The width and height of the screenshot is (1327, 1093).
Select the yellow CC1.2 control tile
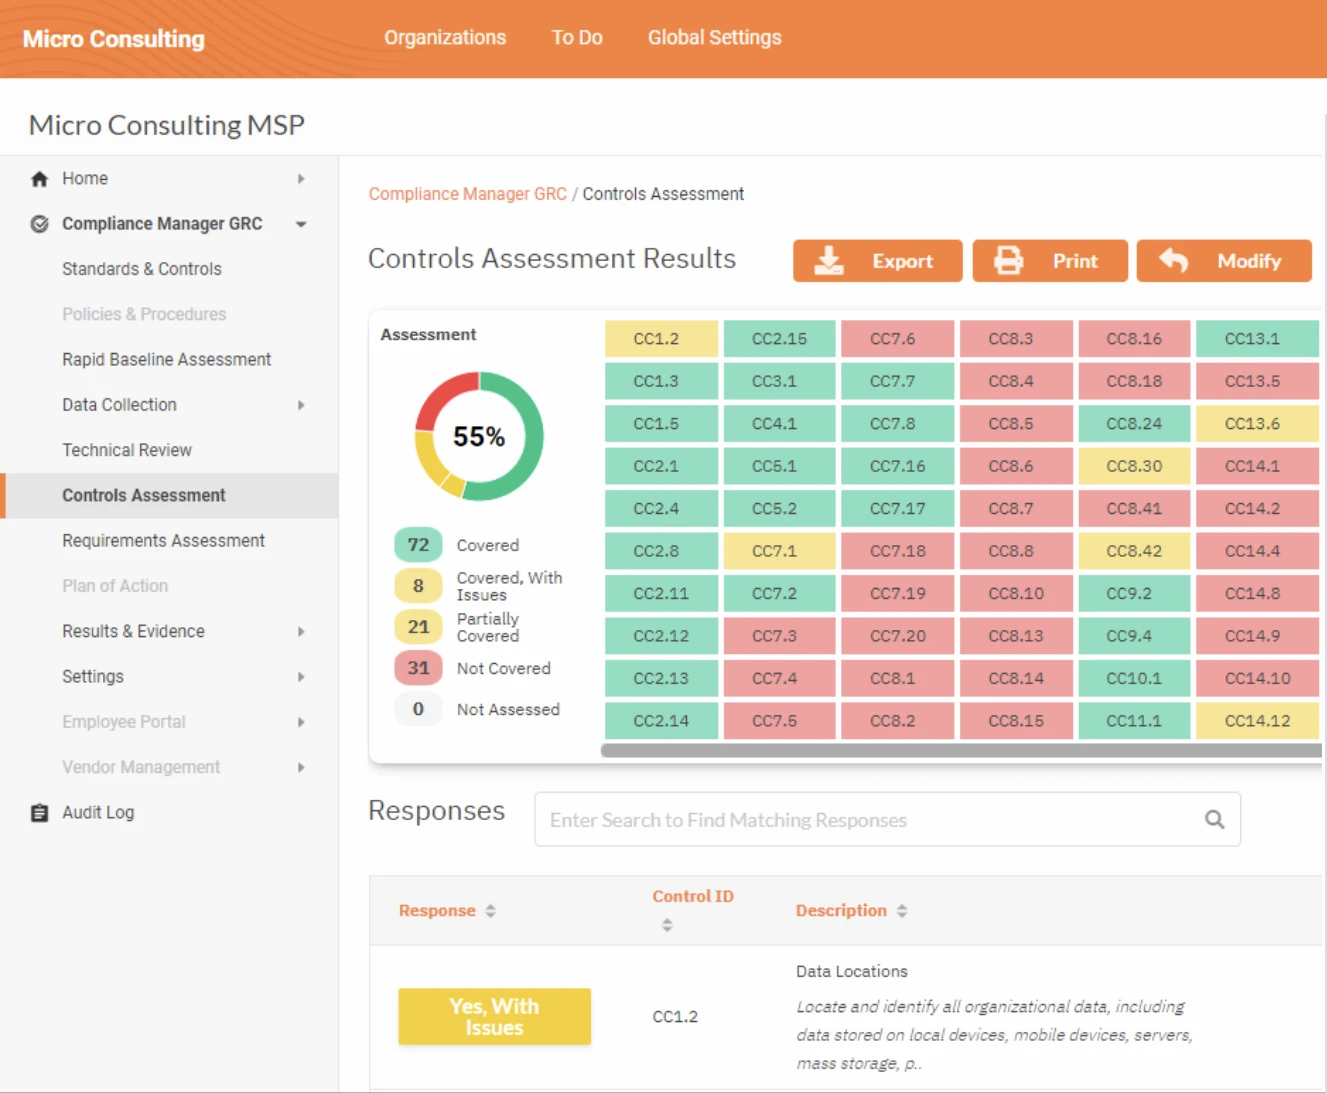pyautogui.click(x=661, y=339)
